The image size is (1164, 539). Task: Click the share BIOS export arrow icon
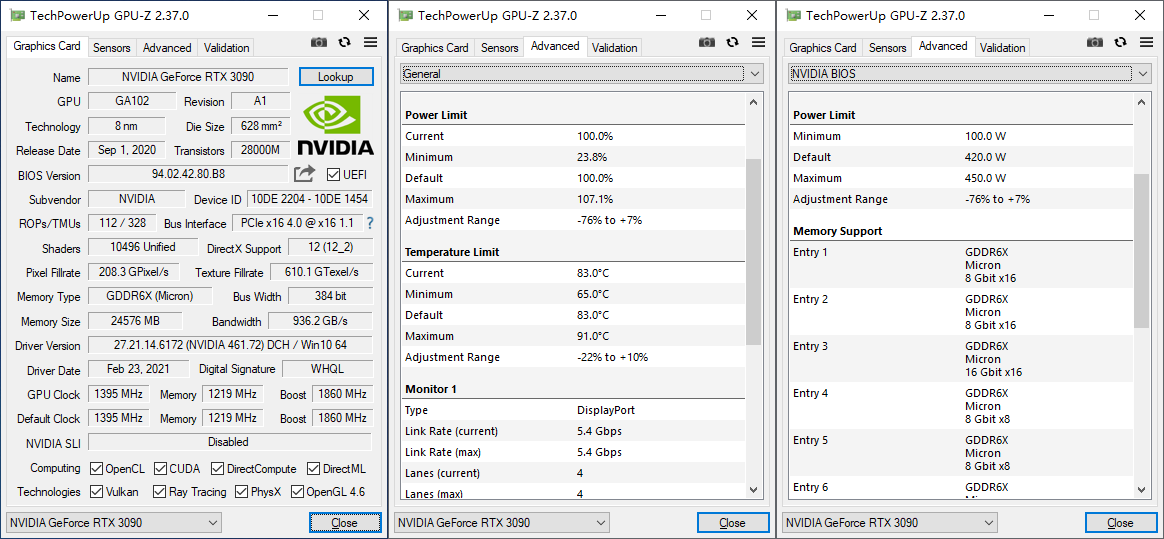[x=305, y=174]
